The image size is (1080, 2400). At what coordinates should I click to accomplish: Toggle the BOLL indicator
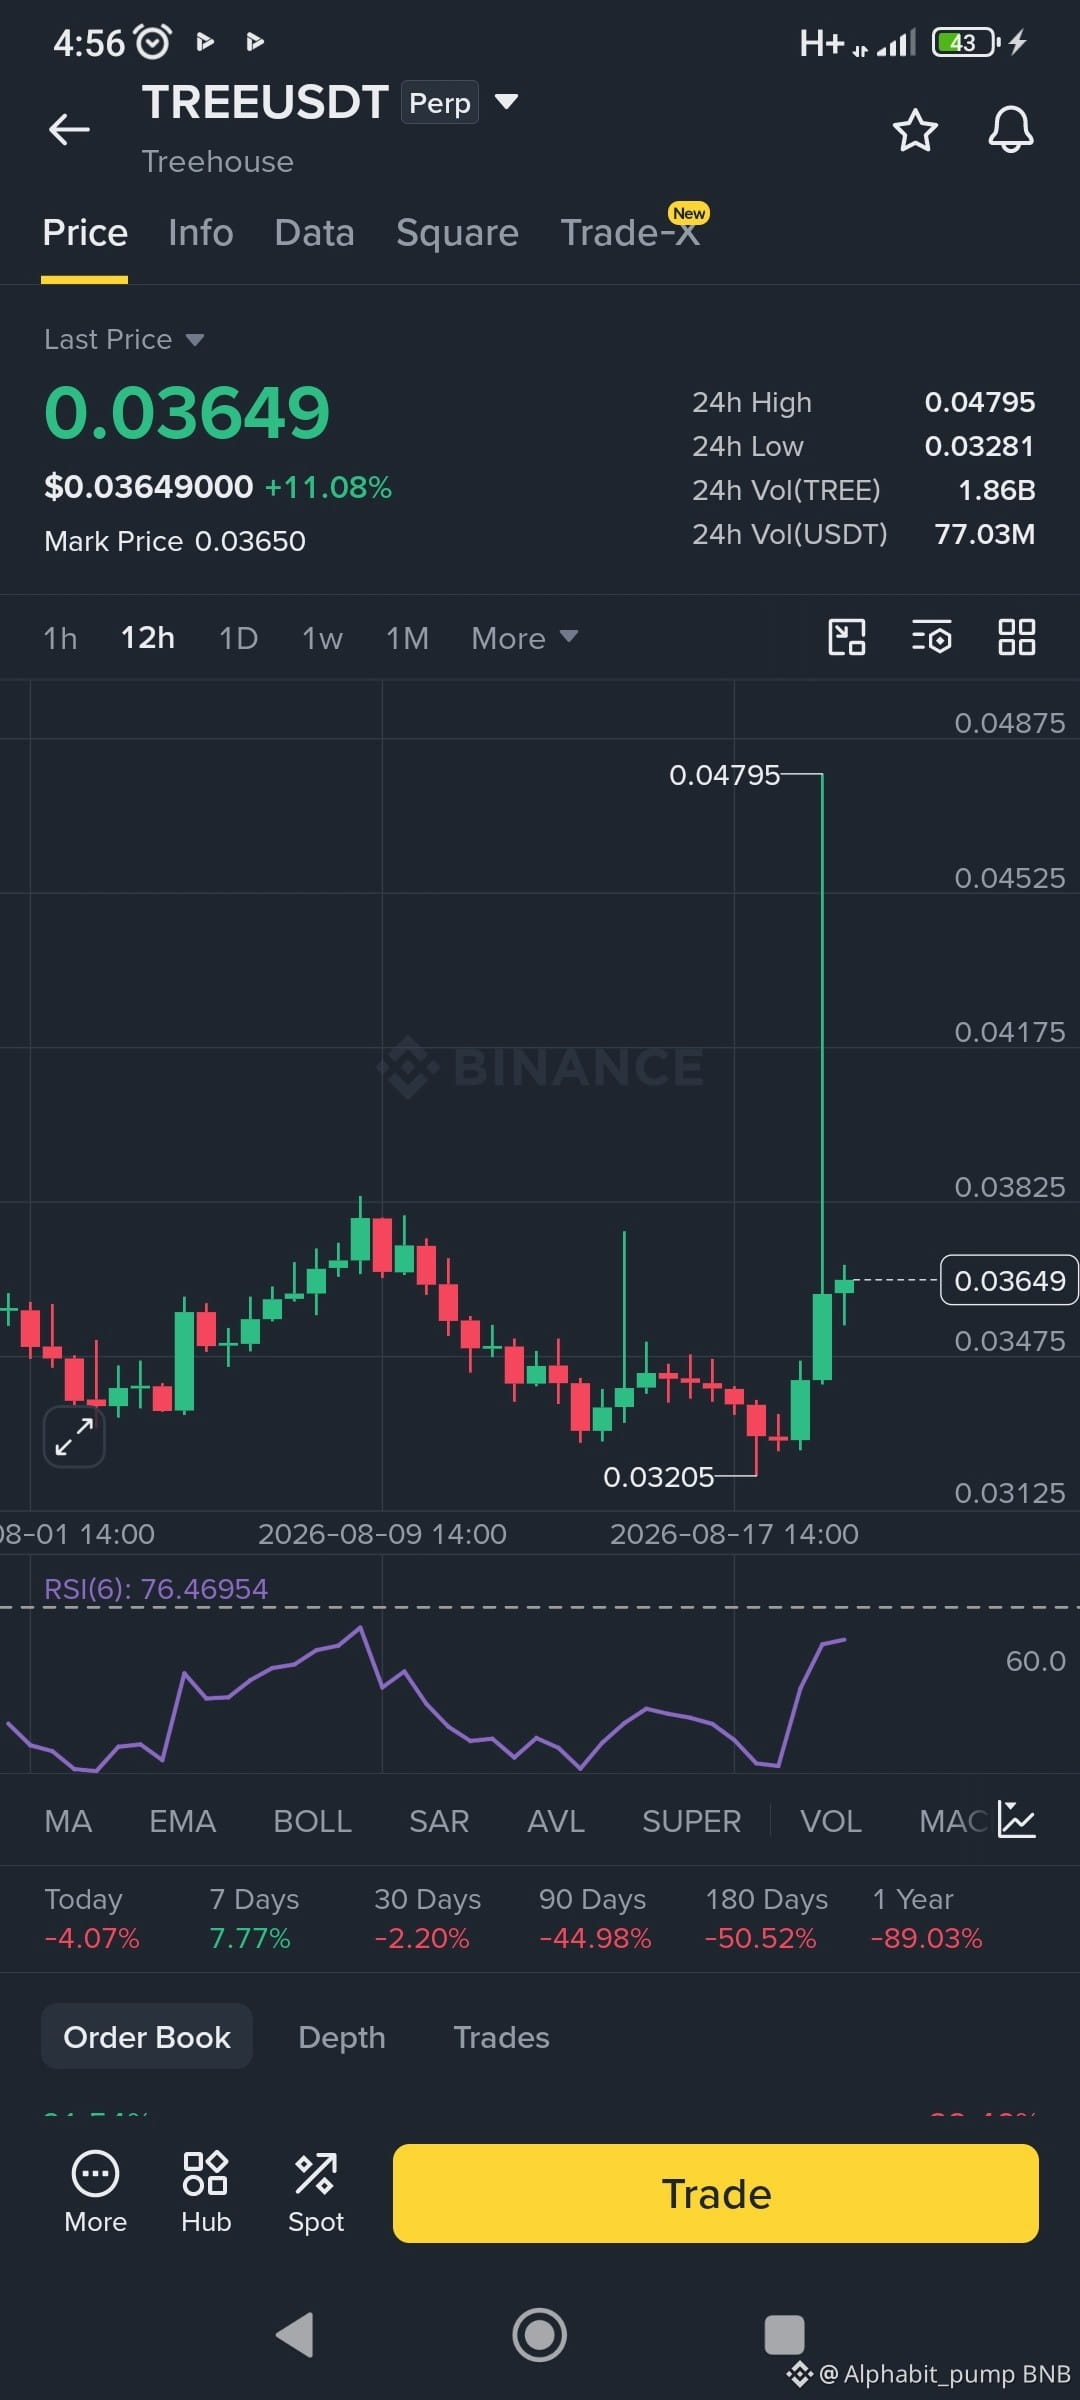(313, 1821)
